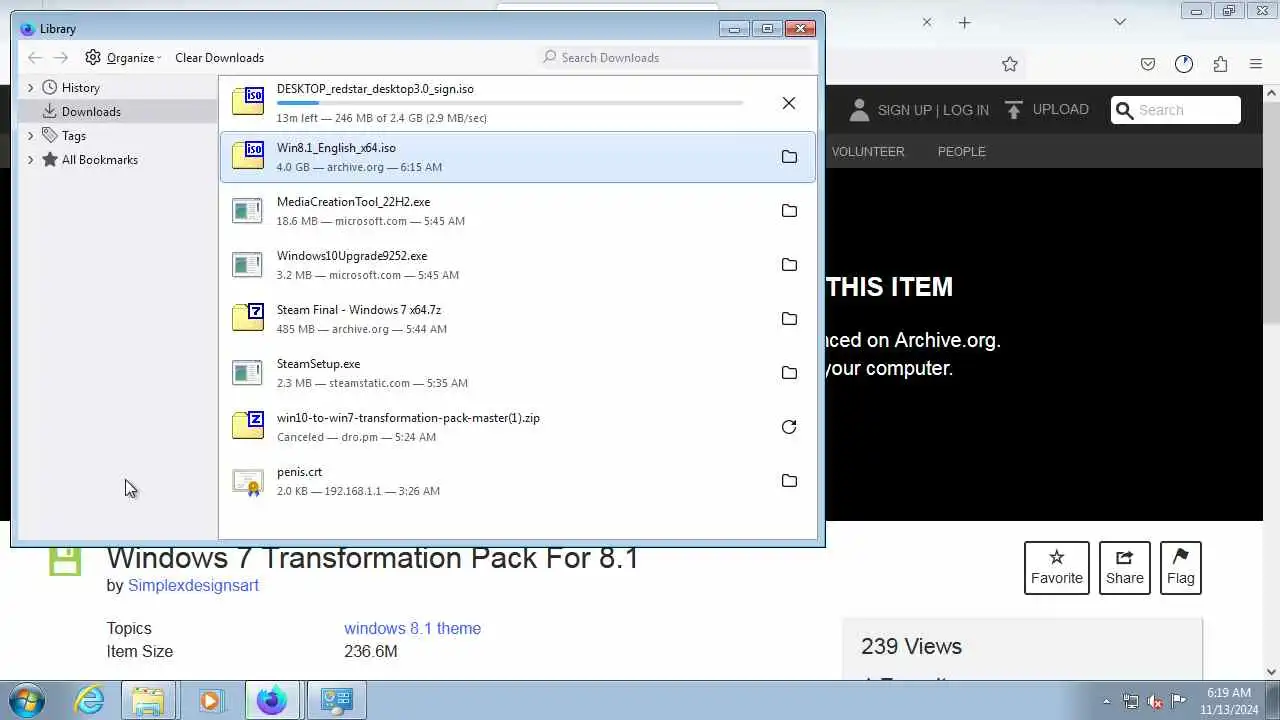The height and width of the screenshot is (720, 1280).
Task: Open the browser hamburger application menu
Action: [x=1256, y=64]
